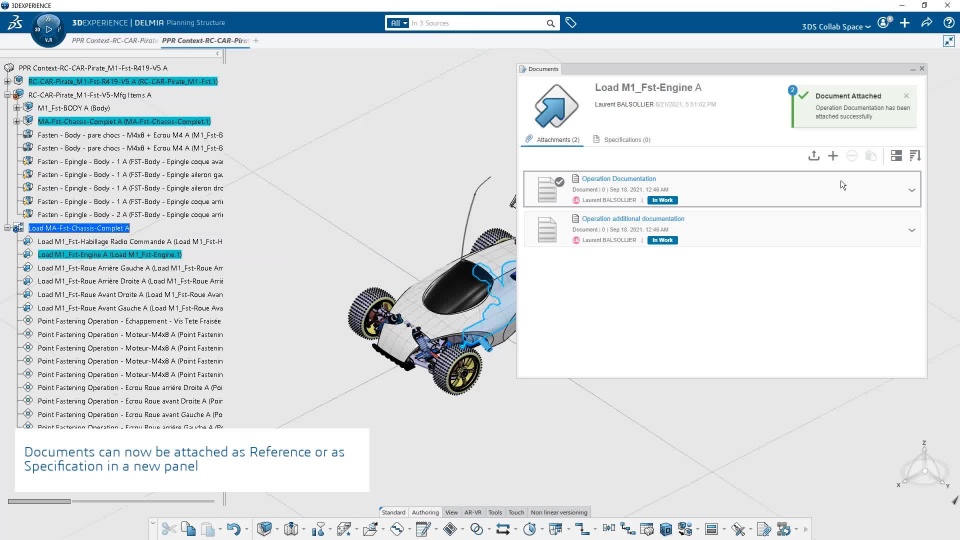Click the sort icon in Documents panel

(x=915, y=156)
